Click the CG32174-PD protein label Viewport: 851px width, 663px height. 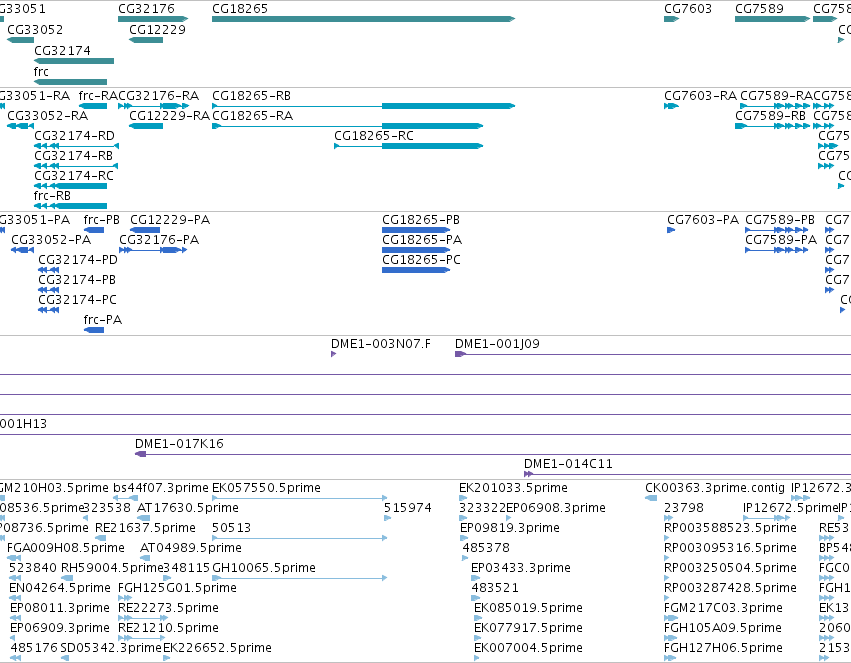[78, 260]
